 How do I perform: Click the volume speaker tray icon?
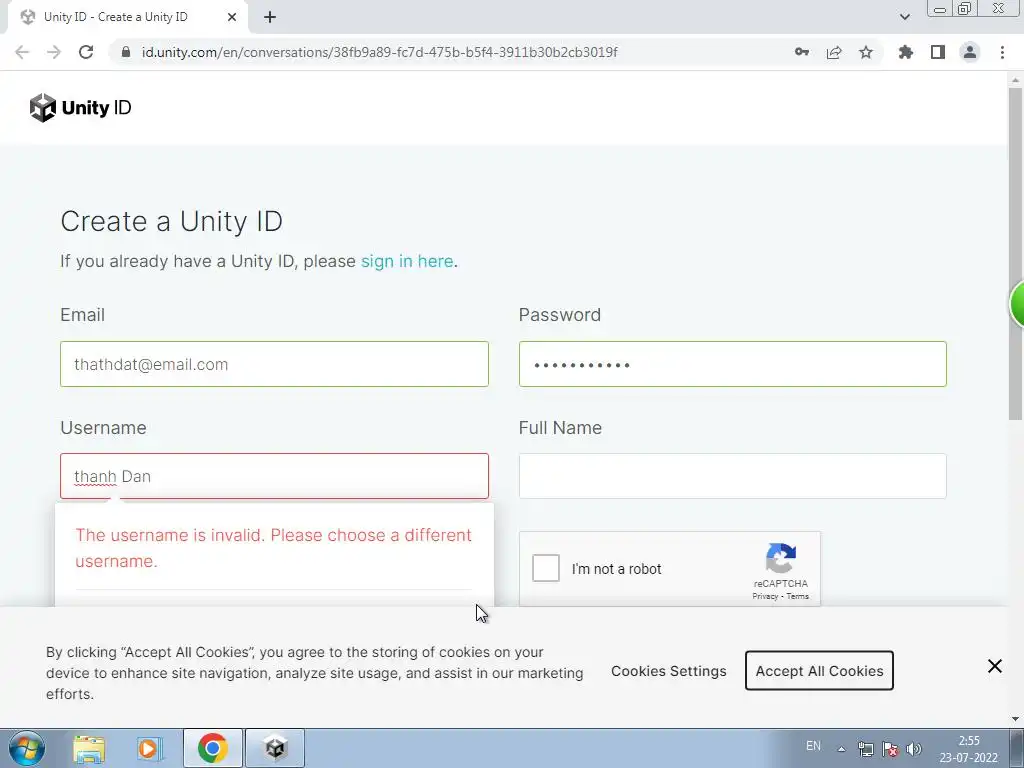point(914,749)
